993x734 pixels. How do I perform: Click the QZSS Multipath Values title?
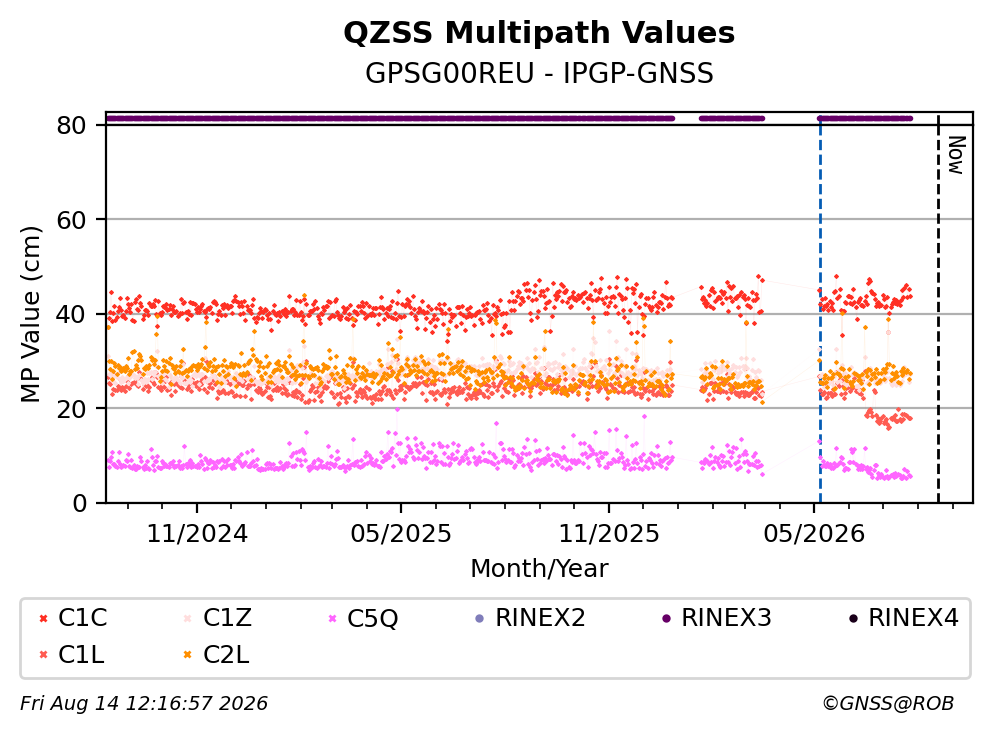click(539, 33)
